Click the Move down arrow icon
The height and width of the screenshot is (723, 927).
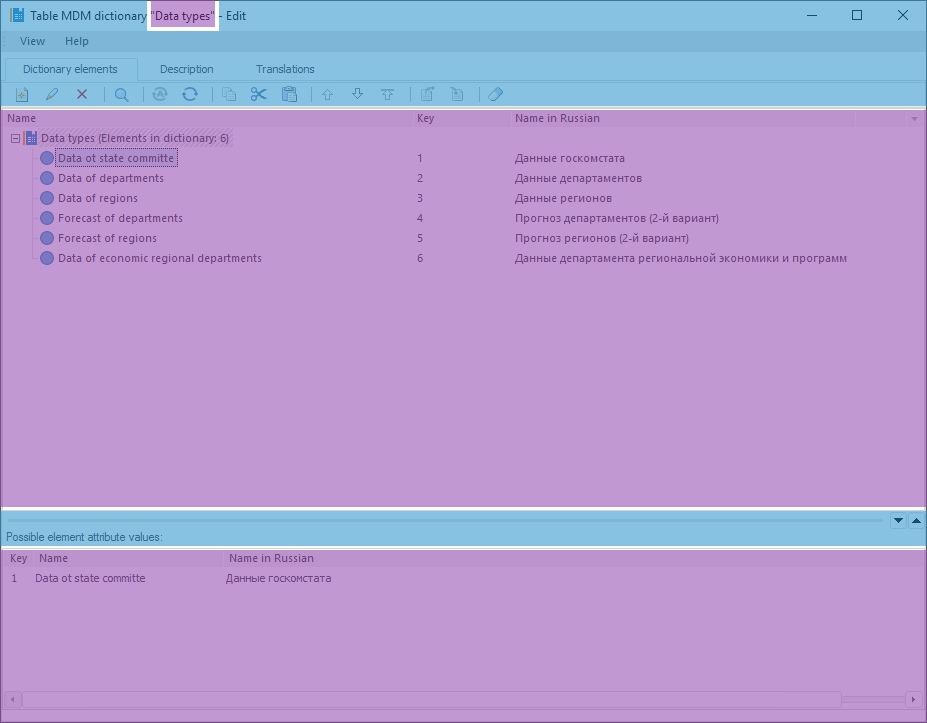(357, 94)
